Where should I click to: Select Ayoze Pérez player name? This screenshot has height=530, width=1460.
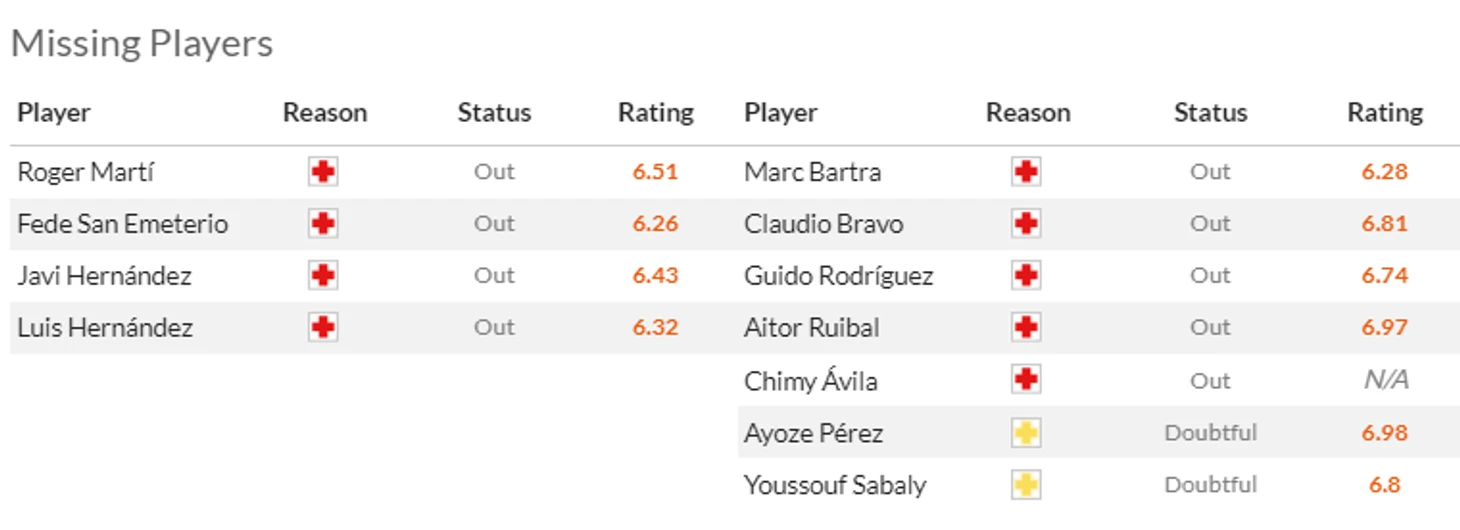point(813,433)
